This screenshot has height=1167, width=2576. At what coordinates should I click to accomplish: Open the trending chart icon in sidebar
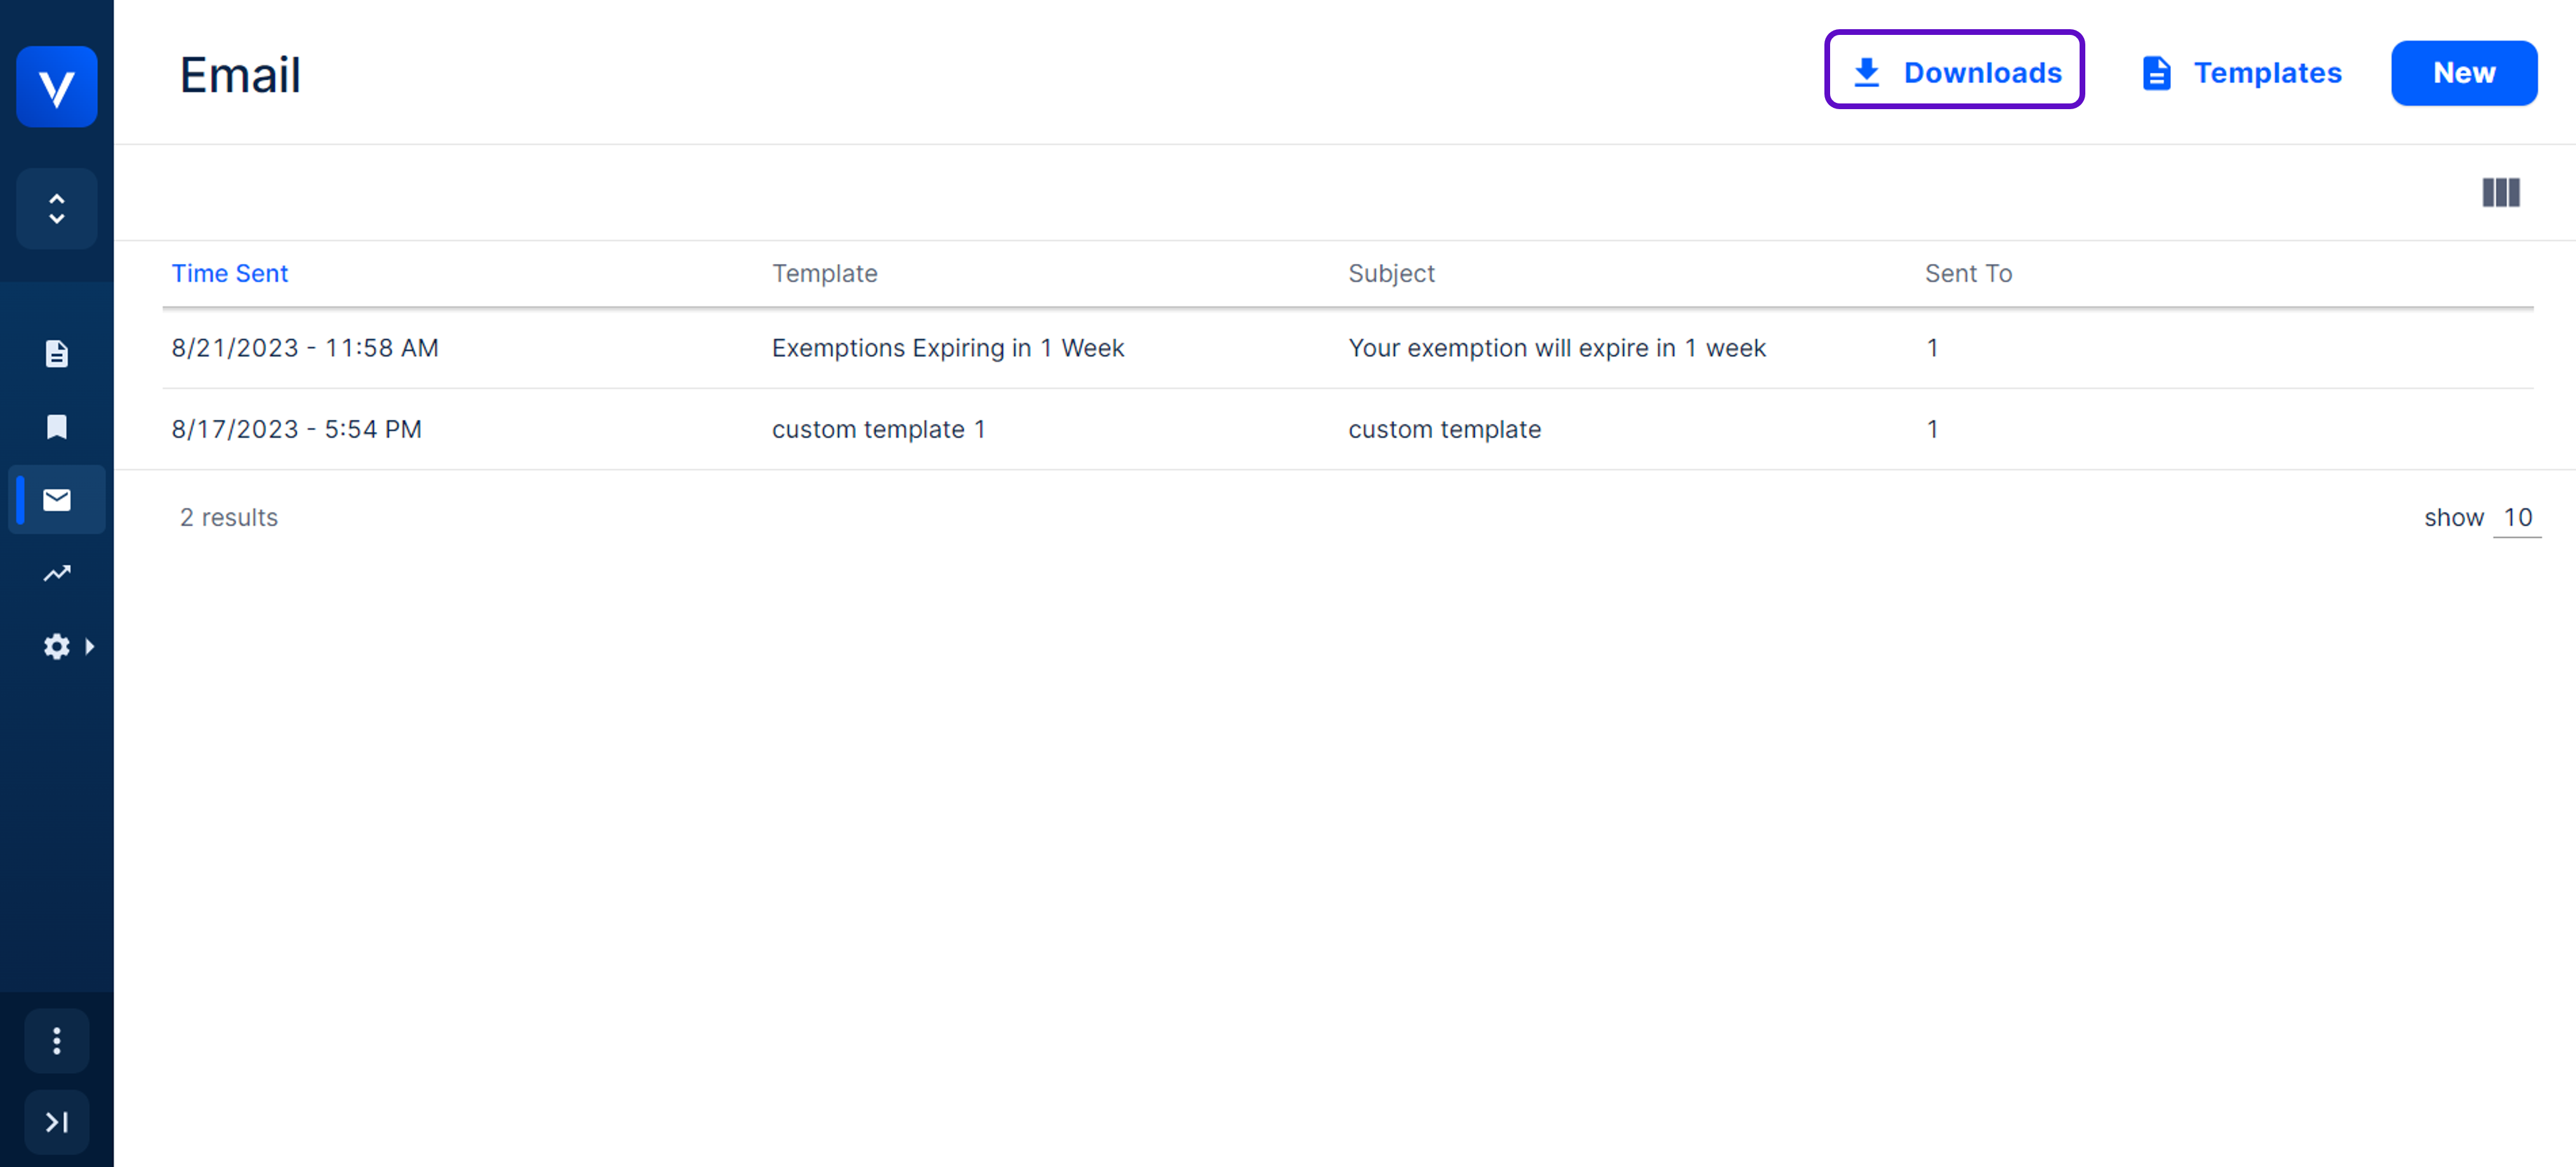pos(57,573)
